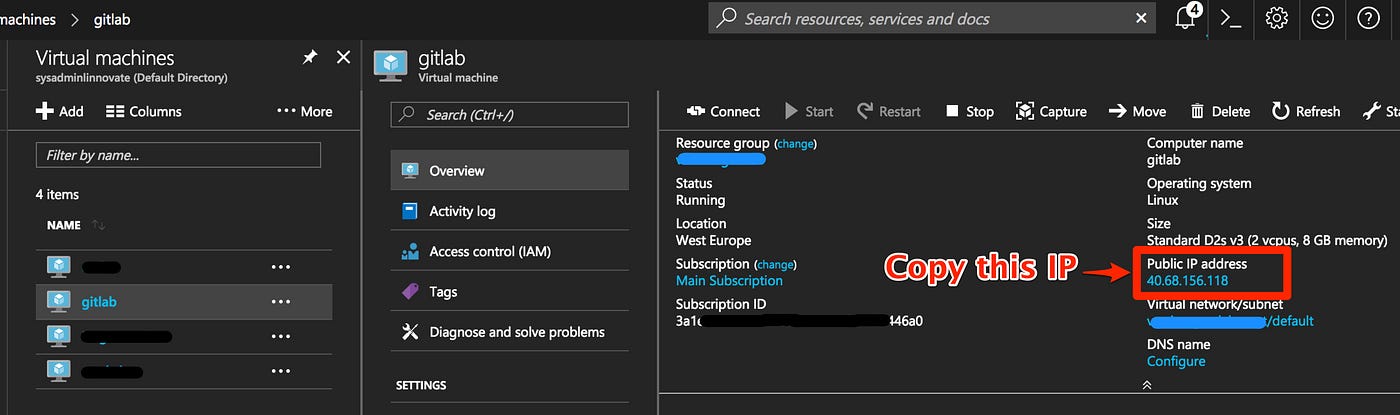Open the Overview menu item

tap(510, 171)
